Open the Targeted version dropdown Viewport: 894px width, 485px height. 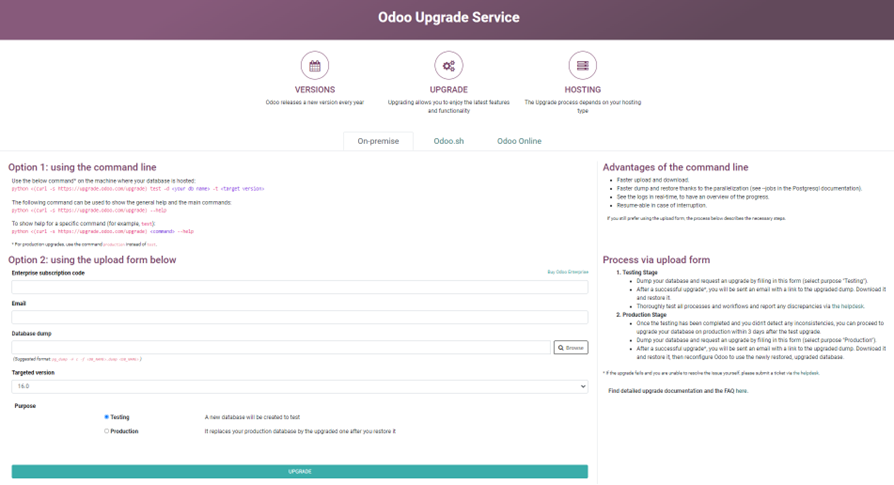click(300, 386)
